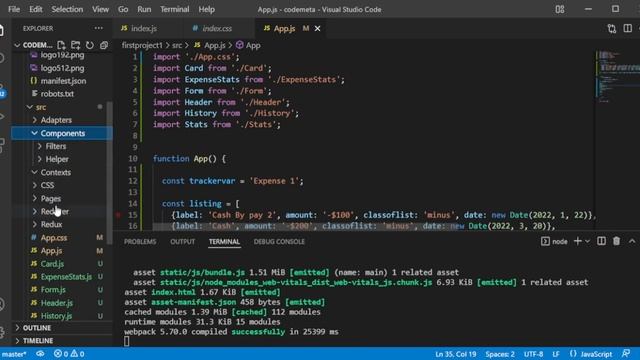This screenshot has height=360, width=640.
Task: Open notifications or feedback icon in status bar
Action: pyautogui.click(x=626, y=353)
